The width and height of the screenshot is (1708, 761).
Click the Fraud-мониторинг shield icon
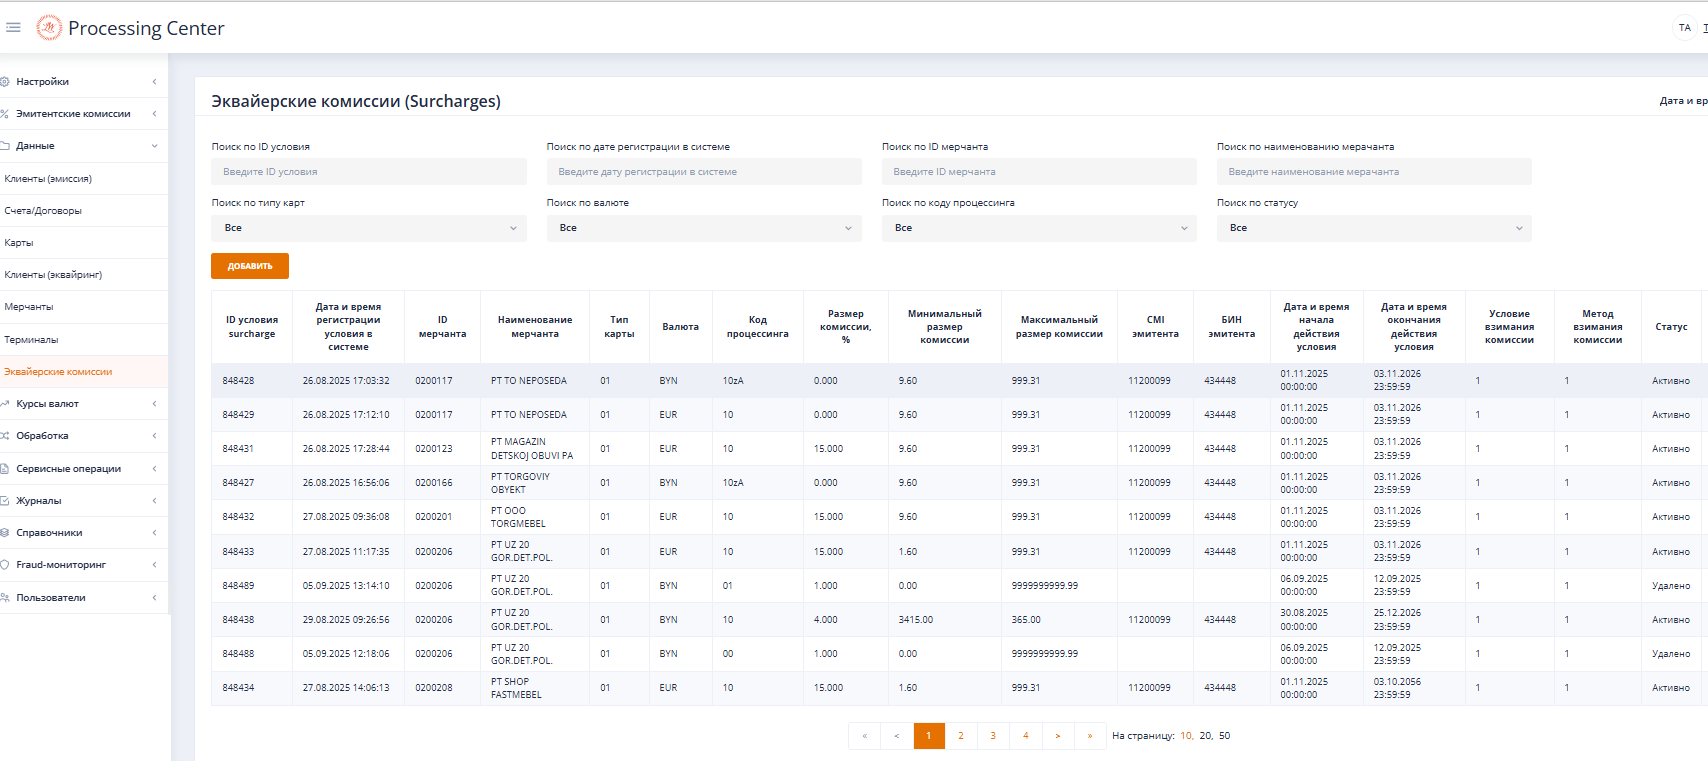click(x=5, y=565)
